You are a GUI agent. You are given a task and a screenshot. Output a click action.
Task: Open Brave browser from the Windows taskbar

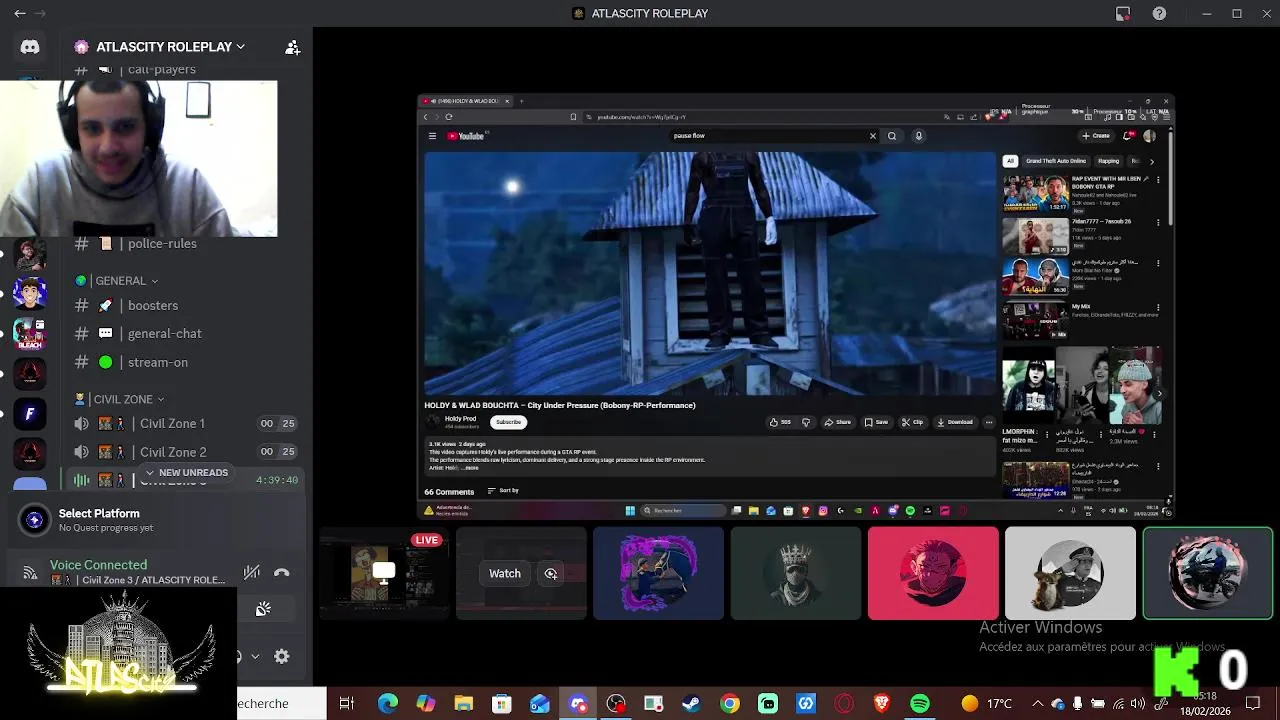pyautogui.click(x=882, y=704)
